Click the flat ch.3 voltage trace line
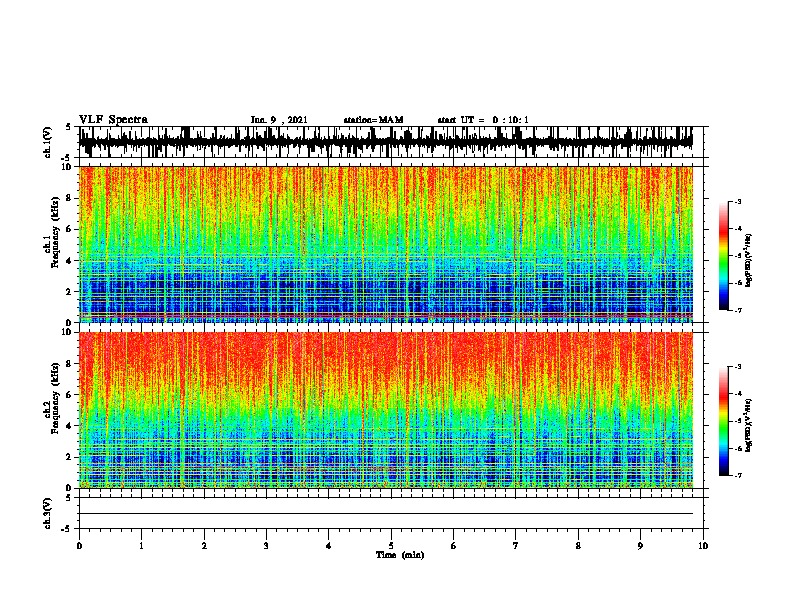This screenshot has height=612, width=792. [x=386, y=514]
